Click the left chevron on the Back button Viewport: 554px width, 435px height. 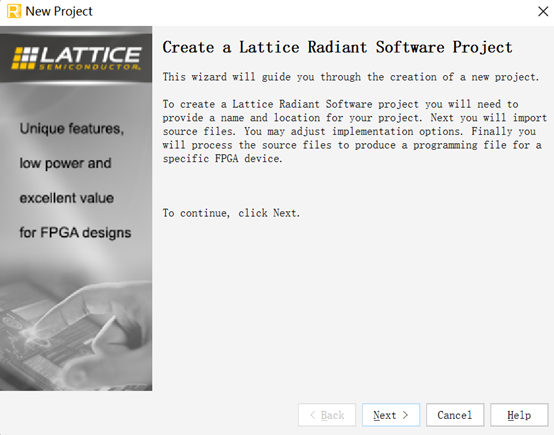coord(313,415)
